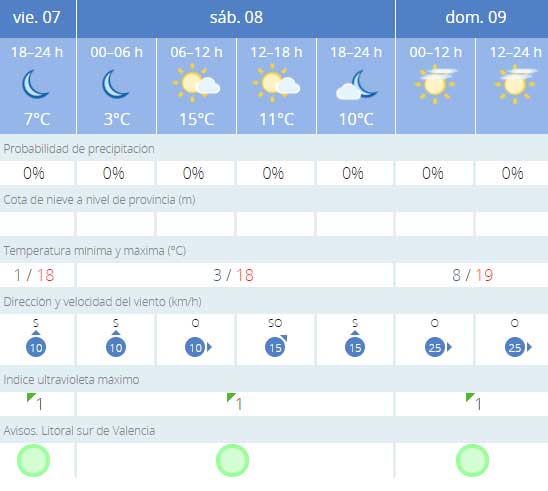
Task: Click the hazy sun icon for dom. 12–24 h
Action: click(516, 84)
